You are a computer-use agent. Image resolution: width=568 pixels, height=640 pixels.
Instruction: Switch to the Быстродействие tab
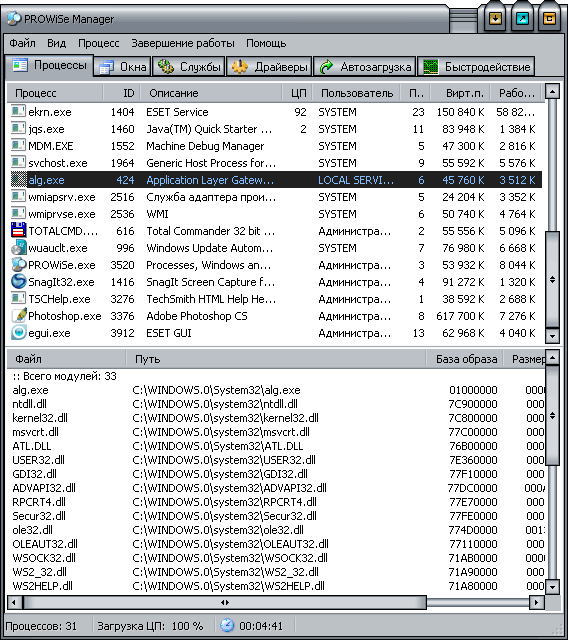click(476, 67)
